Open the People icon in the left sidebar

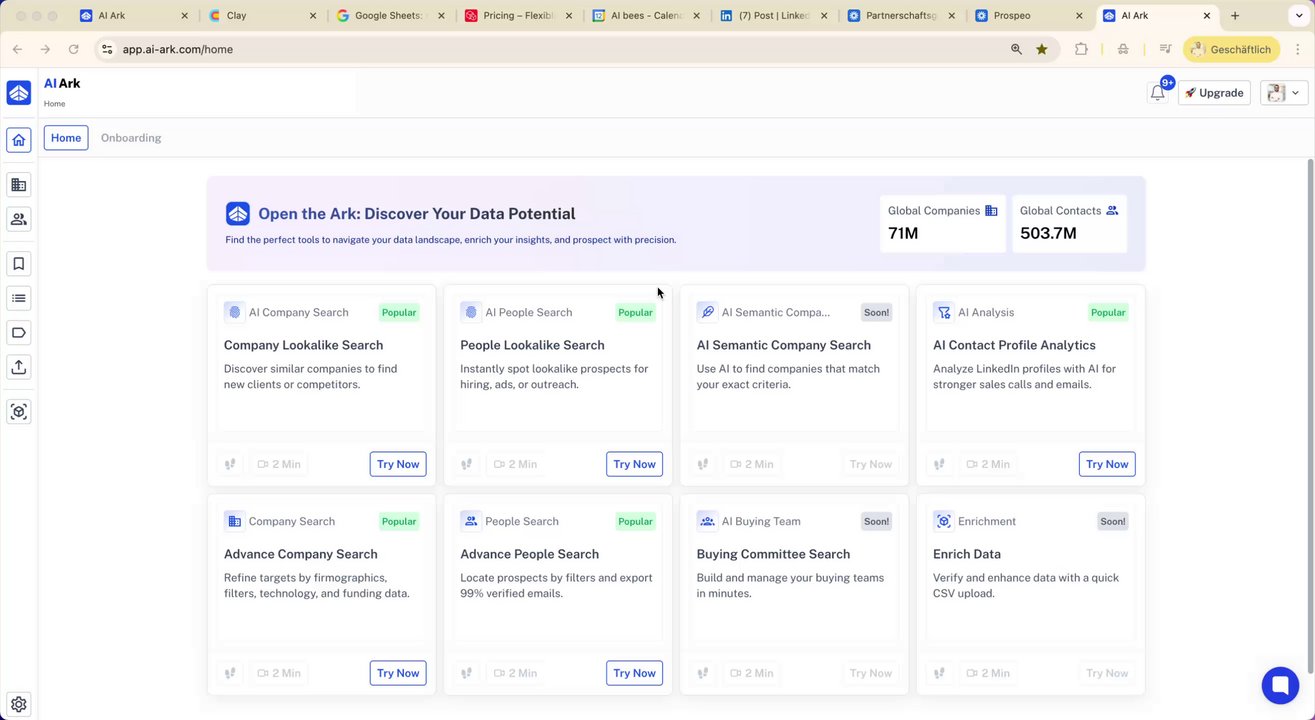tap(18, 219)
